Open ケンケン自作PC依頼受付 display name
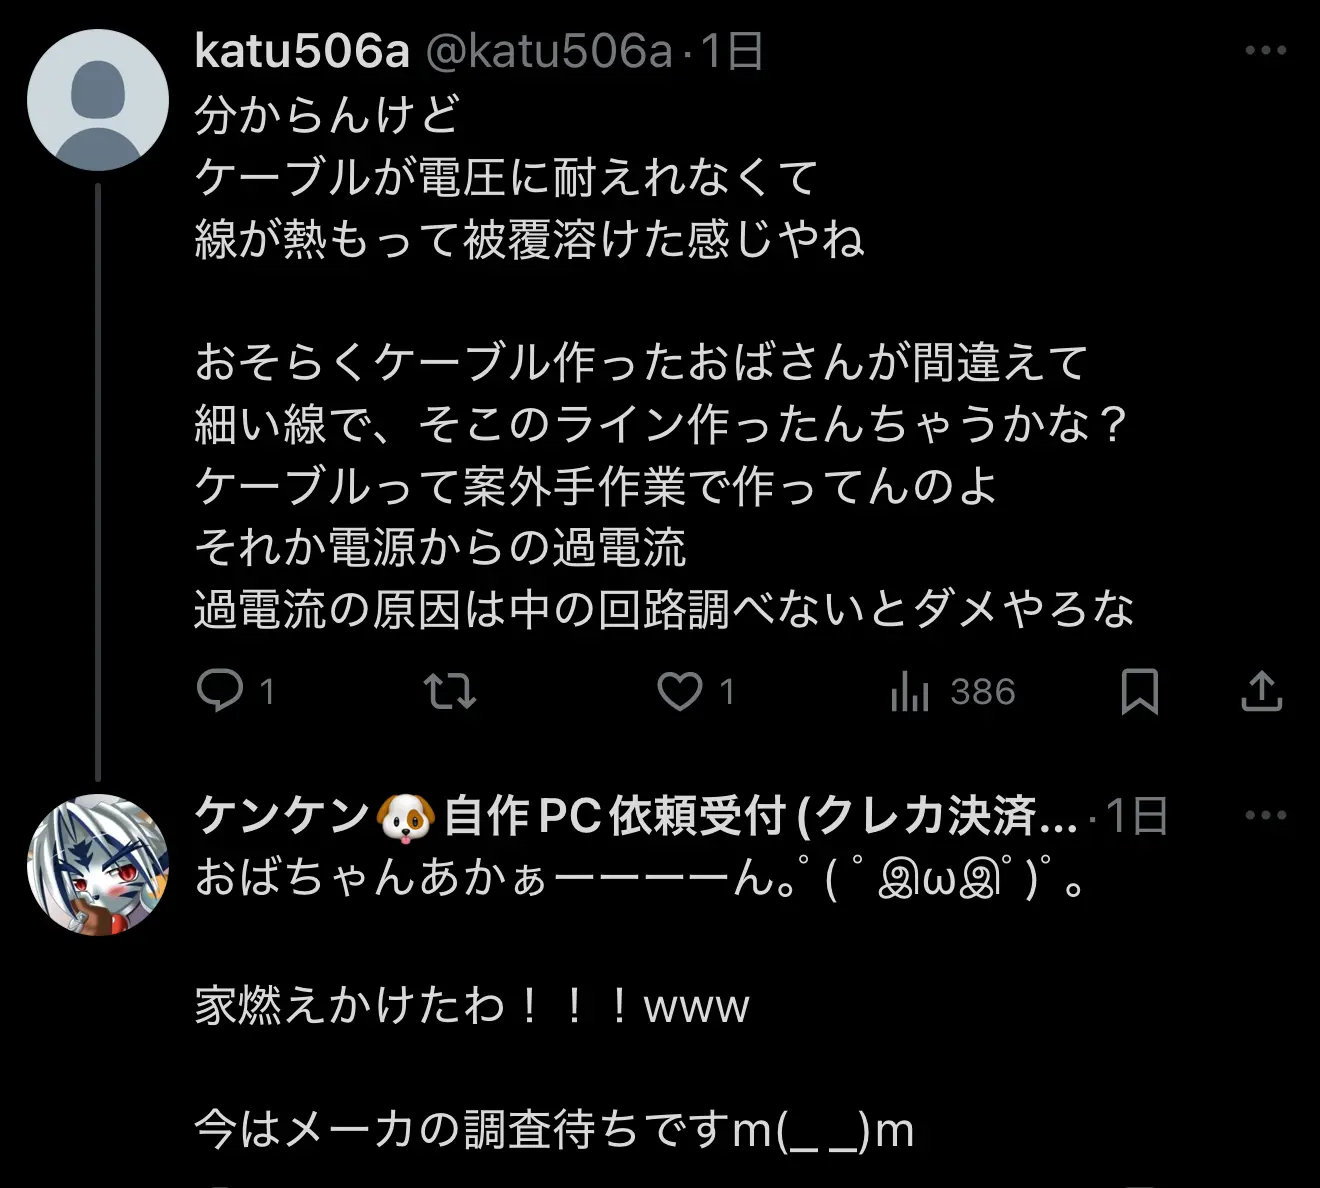 pyautogui.click(x=637, y=816)
